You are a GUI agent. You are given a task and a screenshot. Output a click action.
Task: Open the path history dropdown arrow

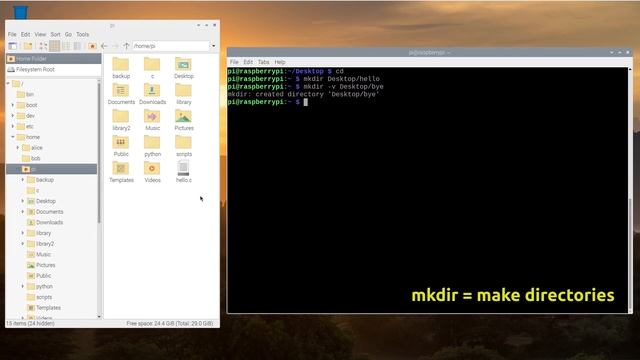pyautogui.click(x=213, y=46)
